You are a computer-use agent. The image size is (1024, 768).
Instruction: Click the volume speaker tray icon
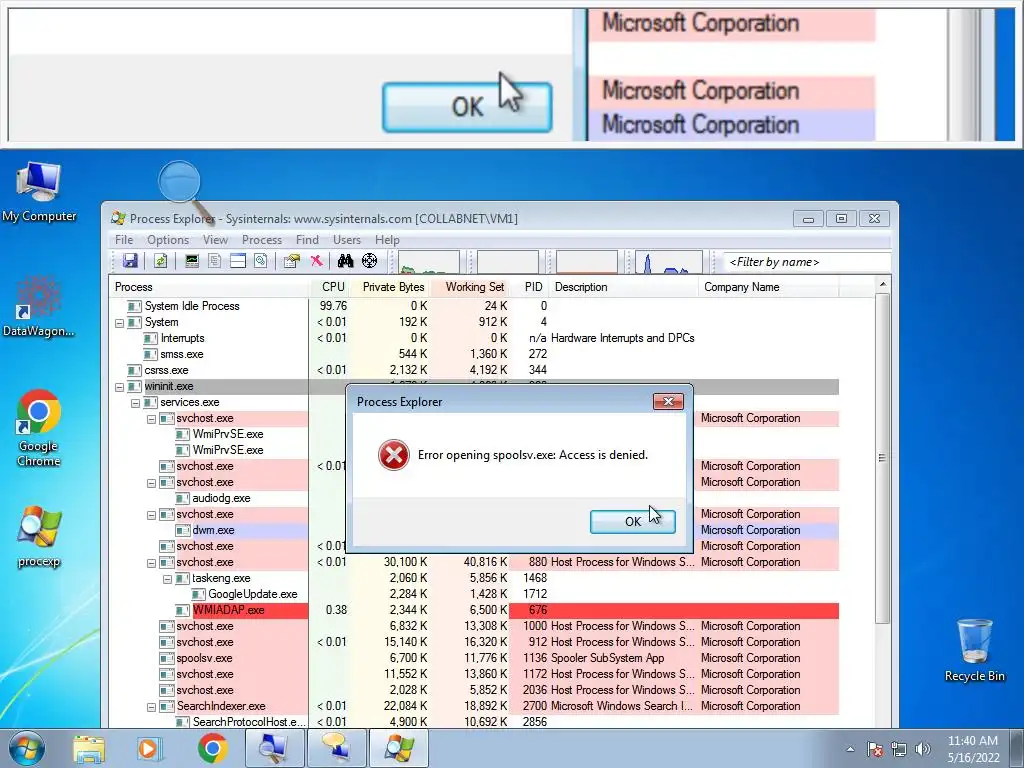(x=923, y=749)
